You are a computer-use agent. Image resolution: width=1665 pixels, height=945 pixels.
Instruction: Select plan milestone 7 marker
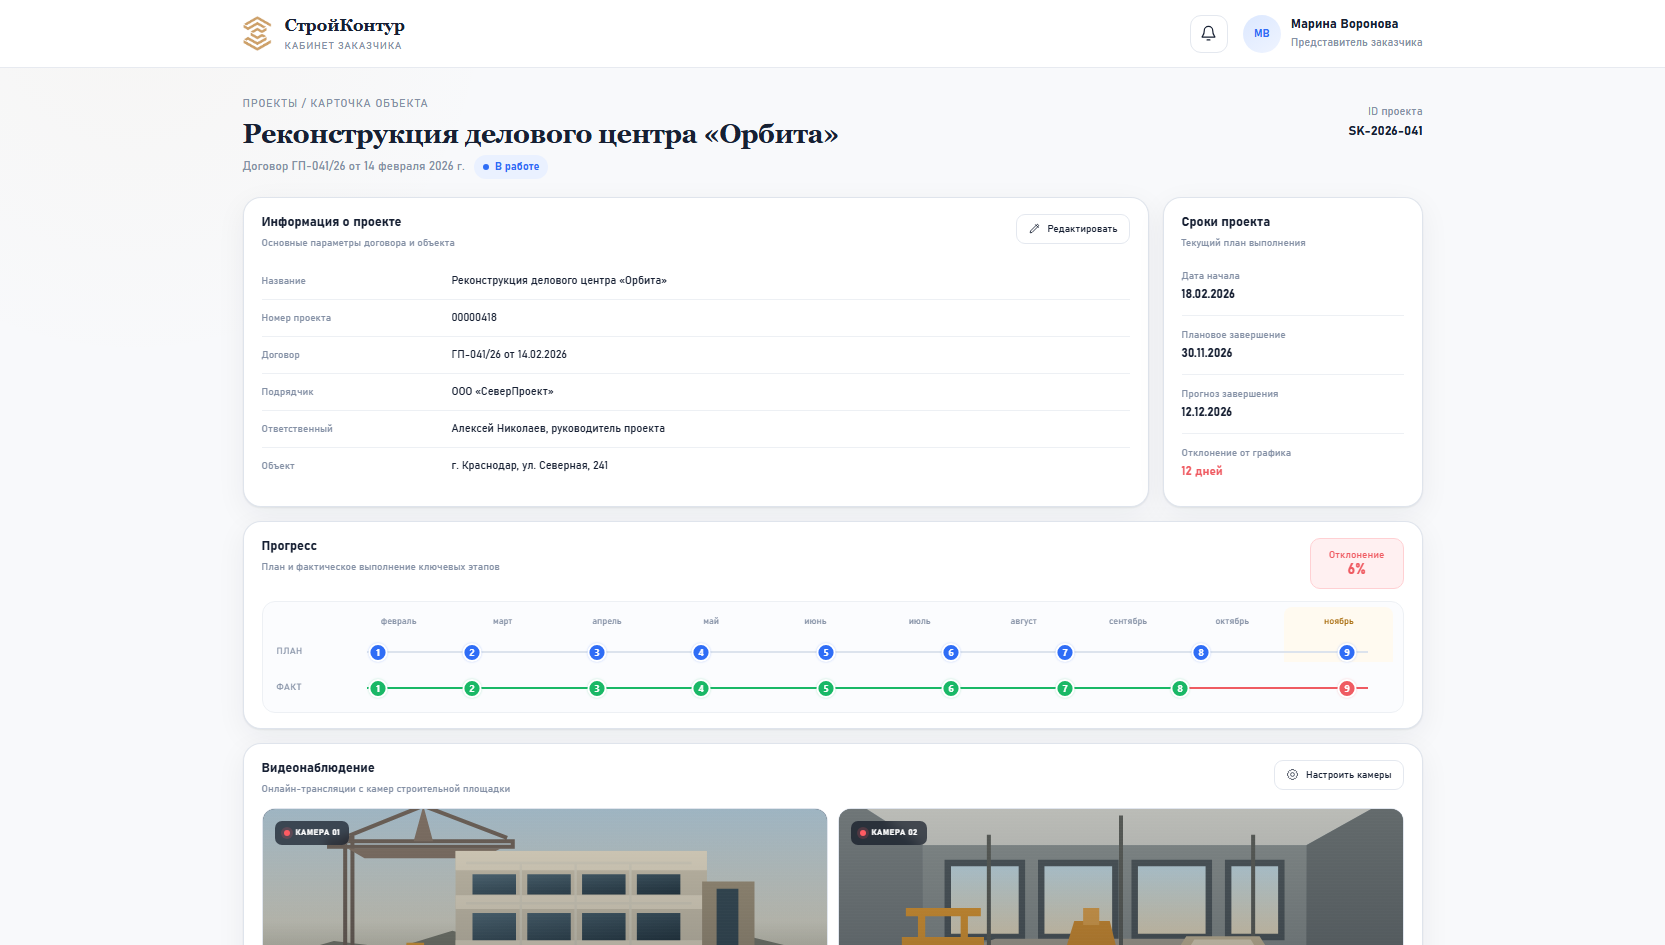coord(1065,652)
